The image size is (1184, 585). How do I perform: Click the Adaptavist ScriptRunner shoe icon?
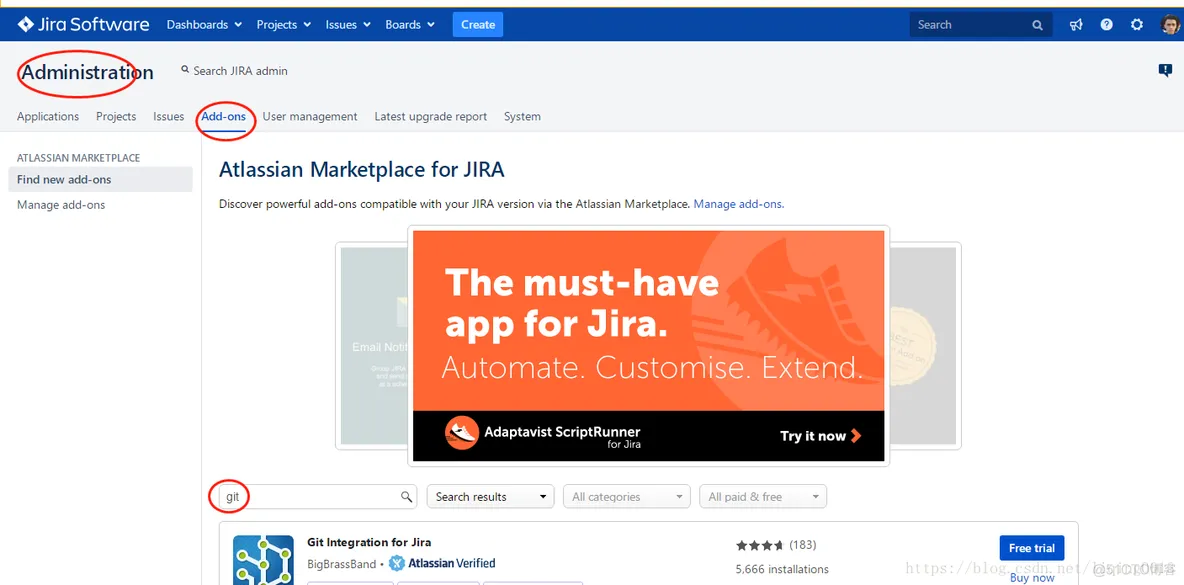tap(461, 433)
